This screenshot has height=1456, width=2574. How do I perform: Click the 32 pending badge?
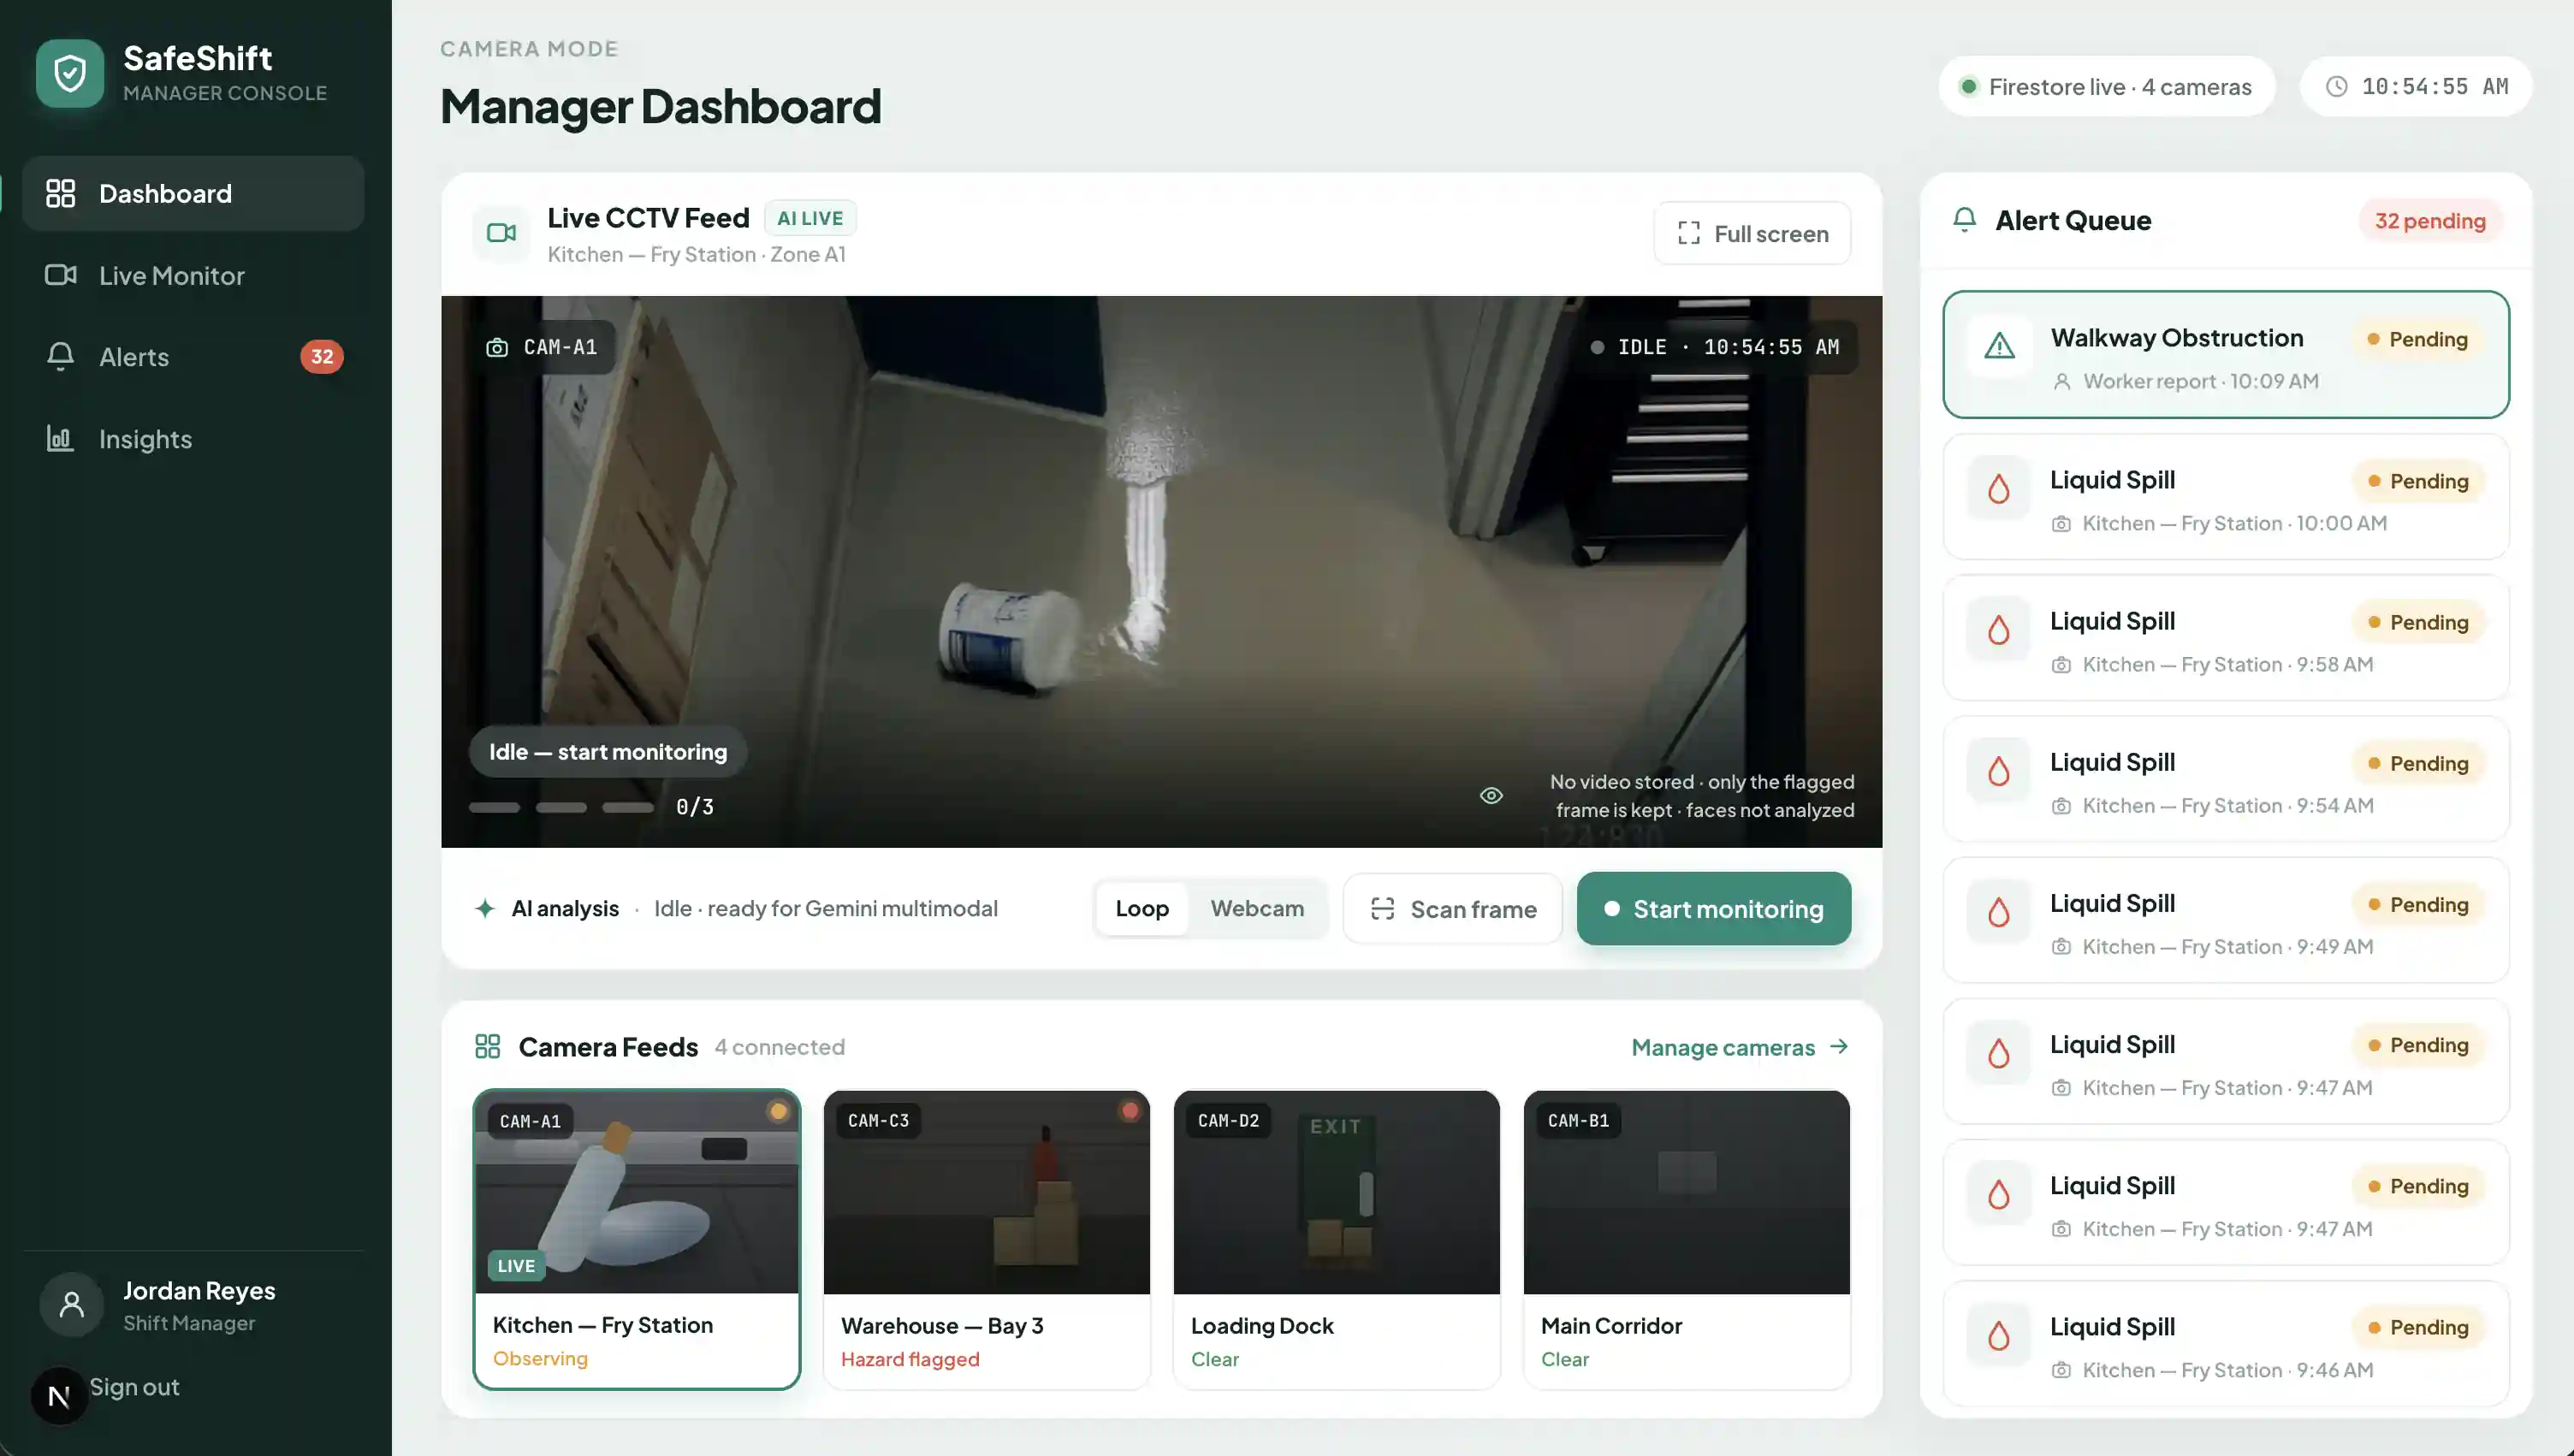tap(2430, 221)
